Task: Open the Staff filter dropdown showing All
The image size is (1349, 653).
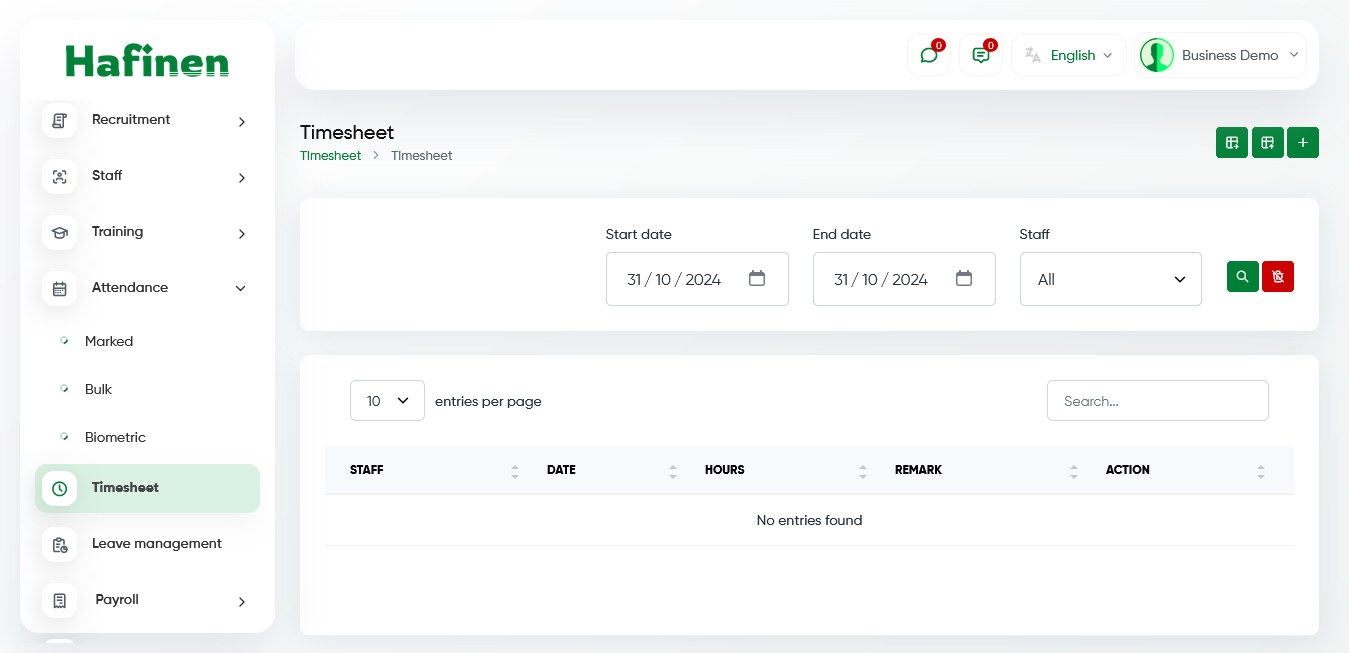Action: coord(1110,279)
